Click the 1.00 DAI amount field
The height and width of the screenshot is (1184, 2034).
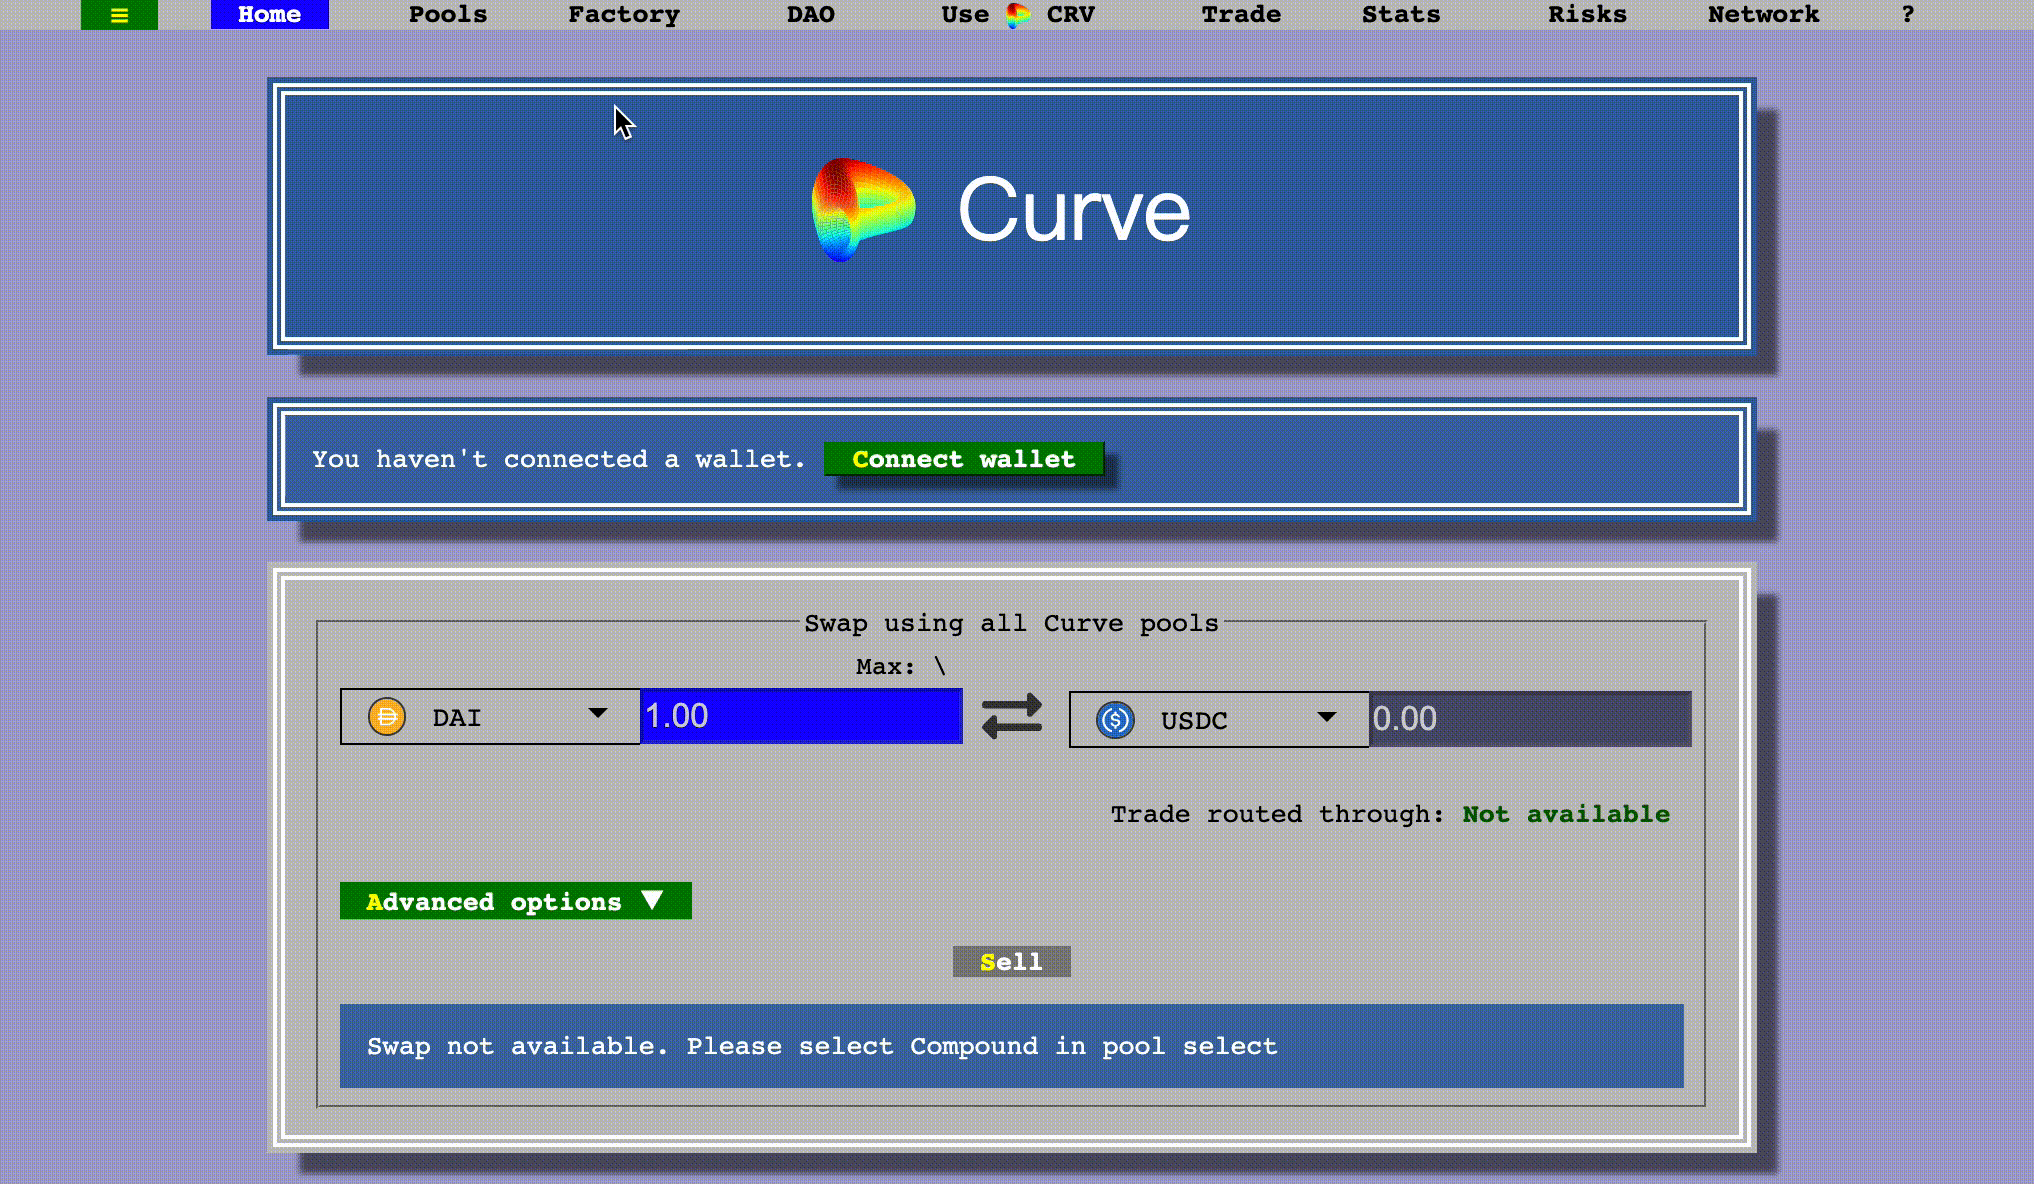801,716
